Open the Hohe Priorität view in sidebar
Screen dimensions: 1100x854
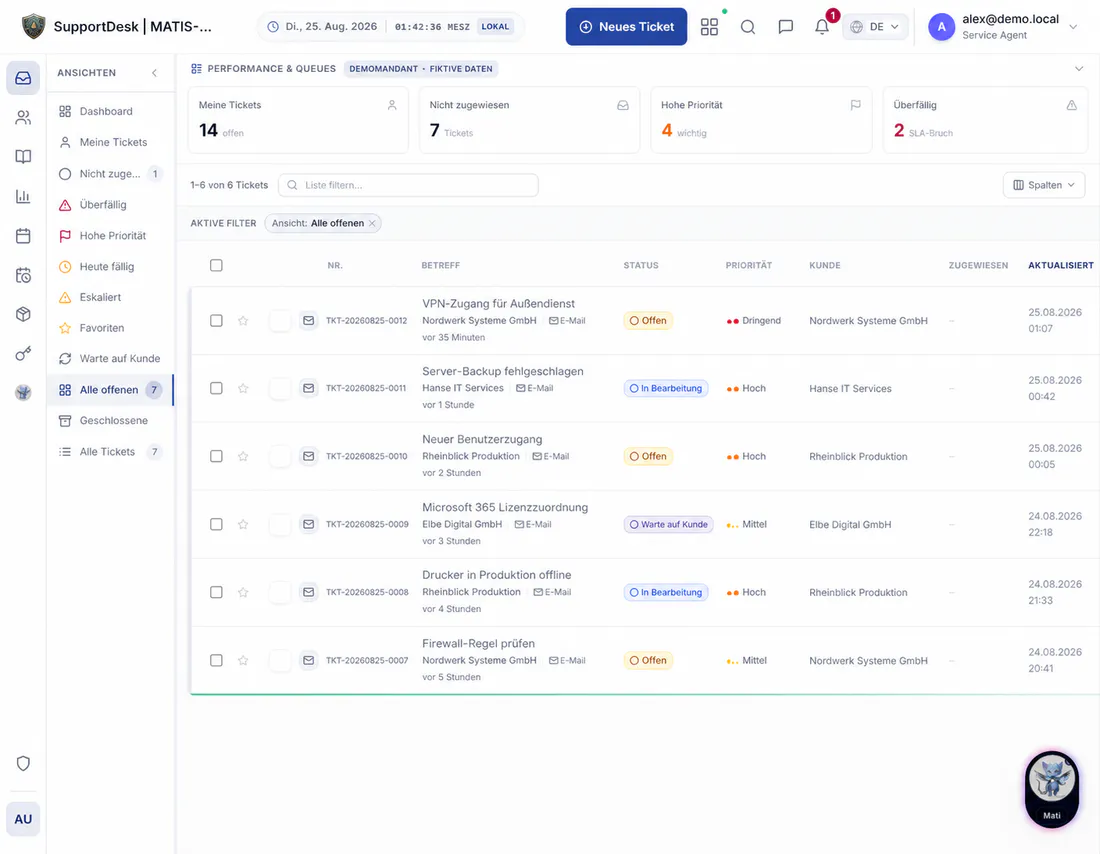click(111, 236)
